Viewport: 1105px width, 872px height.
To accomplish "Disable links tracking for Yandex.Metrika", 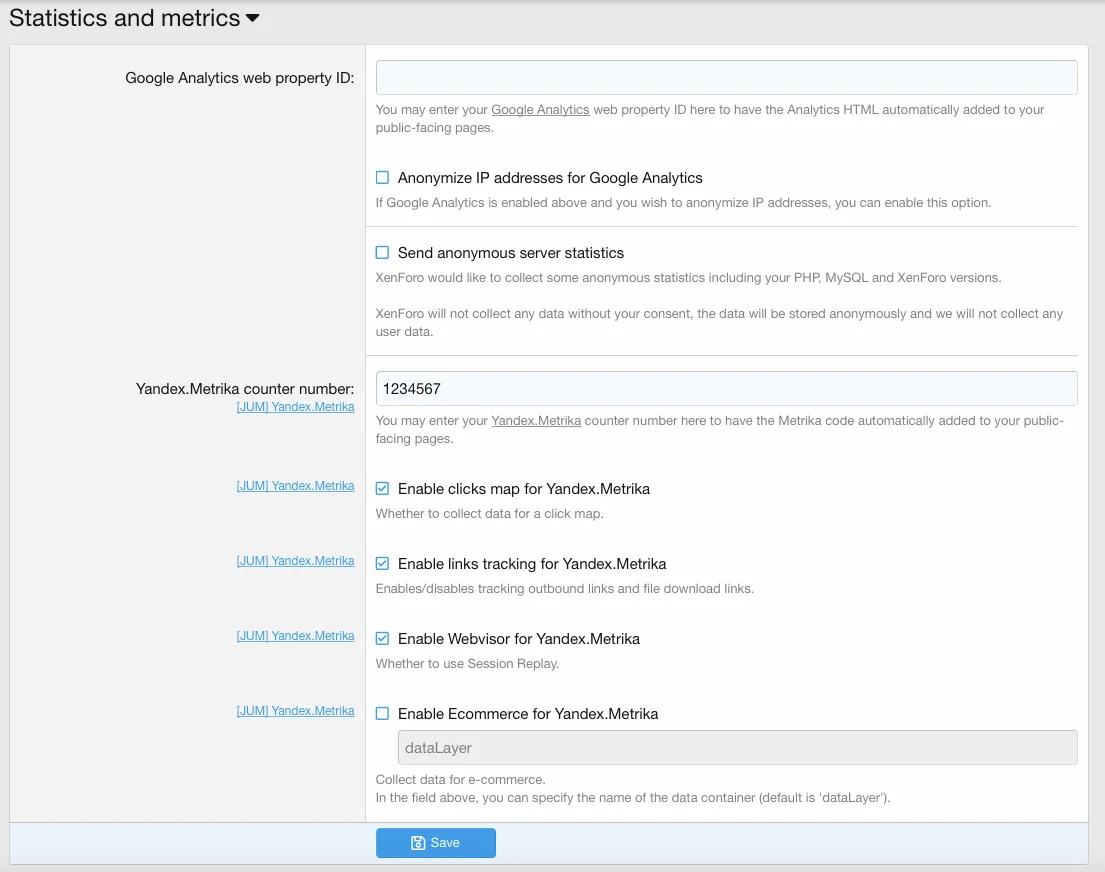I will [x=382, y=564].
